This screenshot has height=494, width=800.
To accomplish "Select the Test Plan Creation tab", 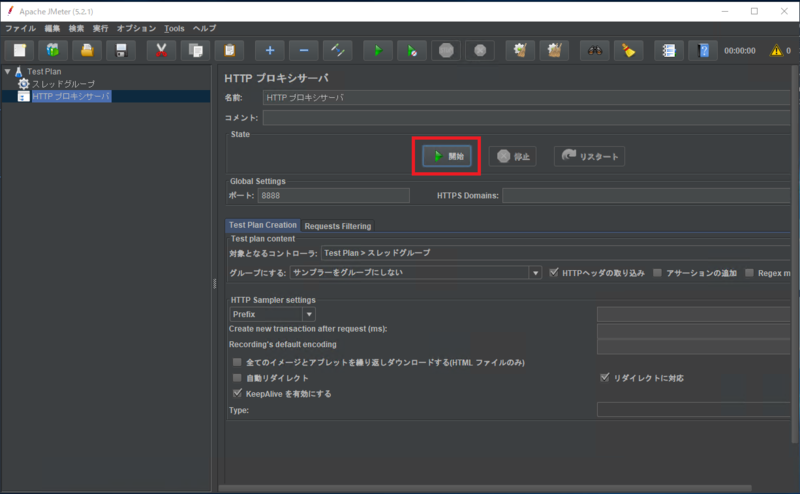I will coord(263,225).
